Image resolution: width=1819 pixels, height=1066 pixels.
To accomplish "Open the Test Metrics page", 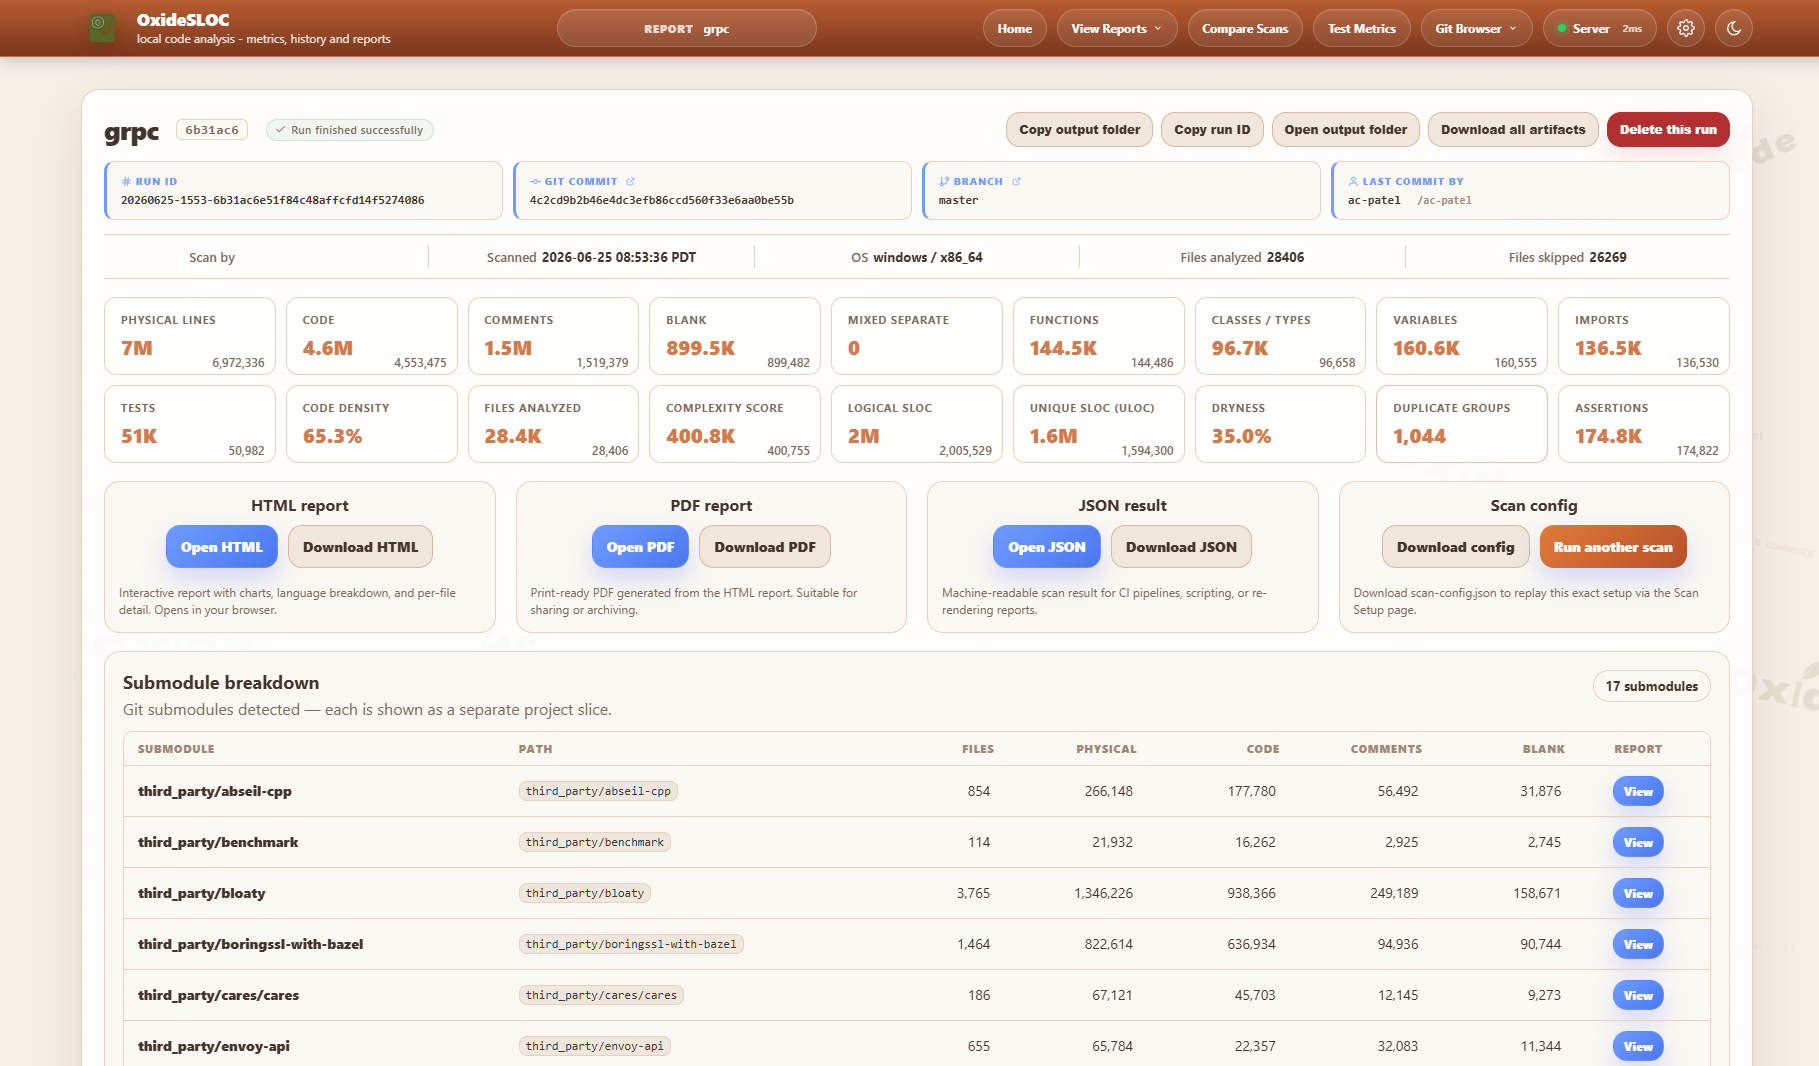I will point(1361,28).
